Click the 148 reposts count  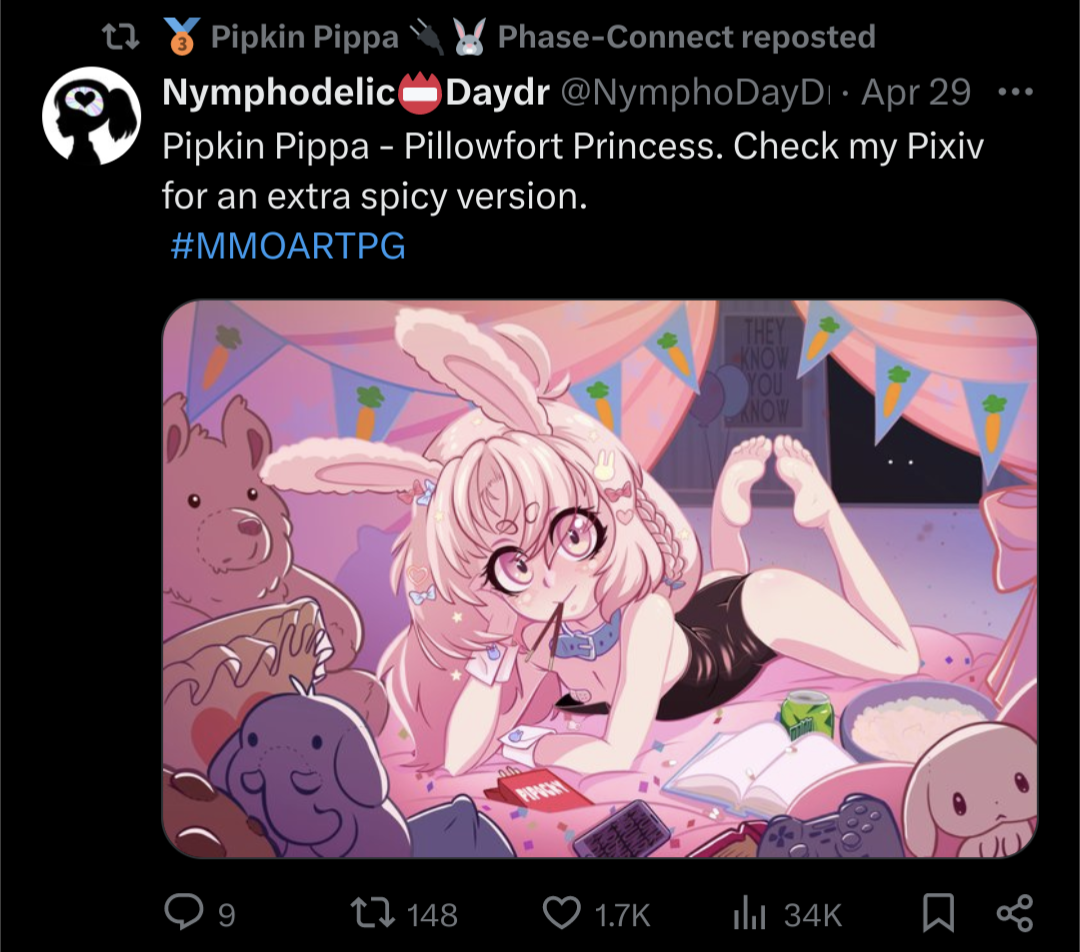[432, 915]
